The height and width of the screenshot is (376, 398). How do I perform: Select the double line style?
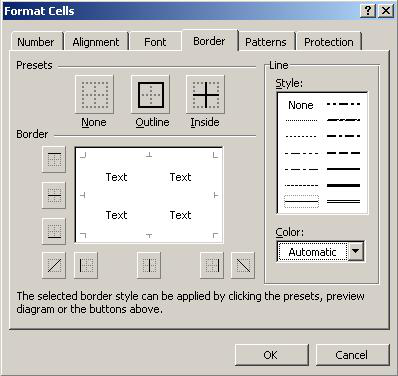(x=343, y=201)
